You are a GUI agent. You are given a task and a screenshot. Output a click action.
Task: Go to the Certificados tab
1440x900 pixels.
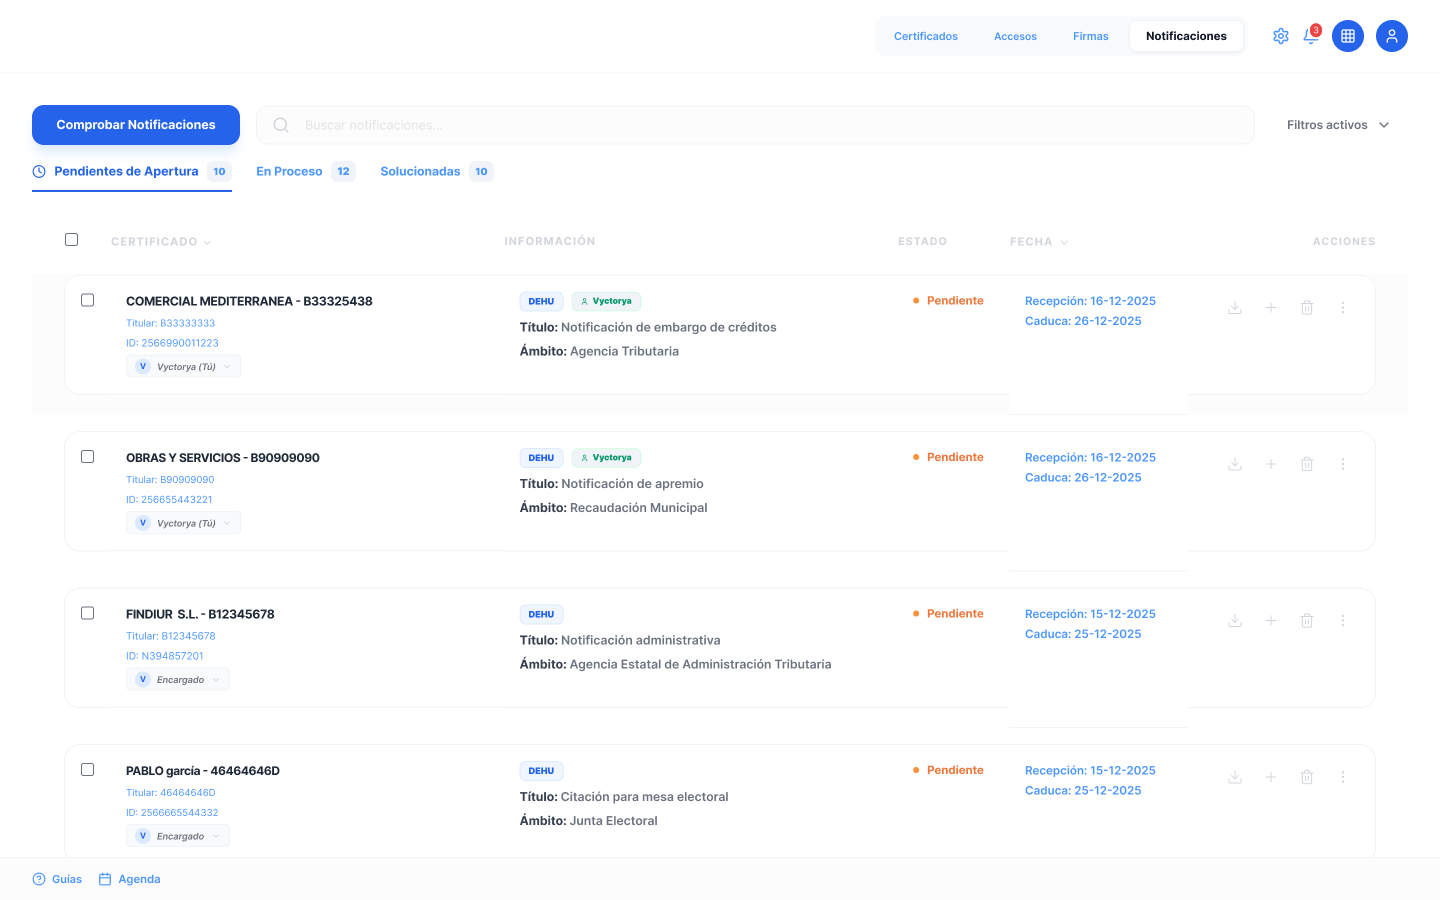pyautogui.click(x=925, y=36)
